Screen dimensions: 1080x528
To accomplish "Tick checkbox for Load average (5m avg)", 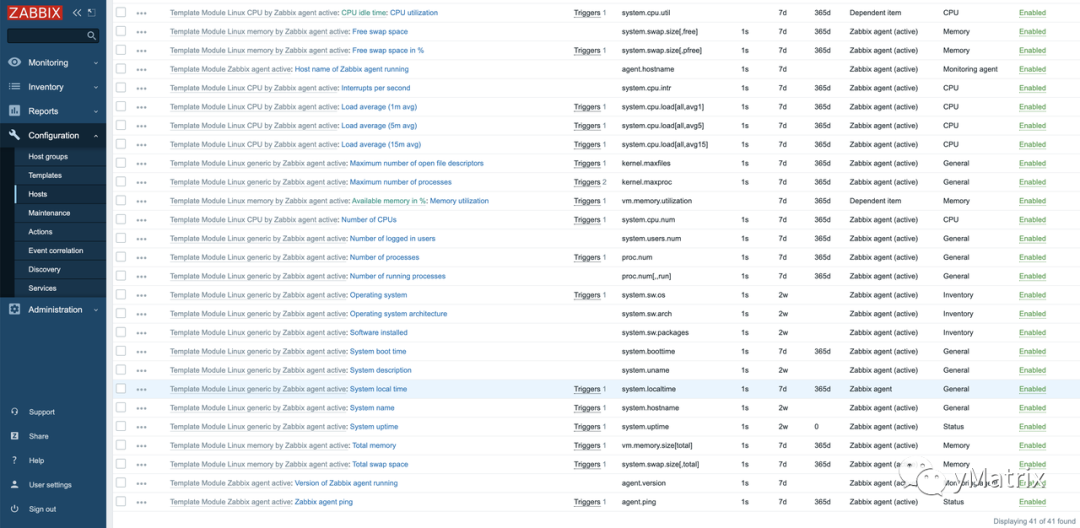I will pyautogui.click(x=121, y=125).
